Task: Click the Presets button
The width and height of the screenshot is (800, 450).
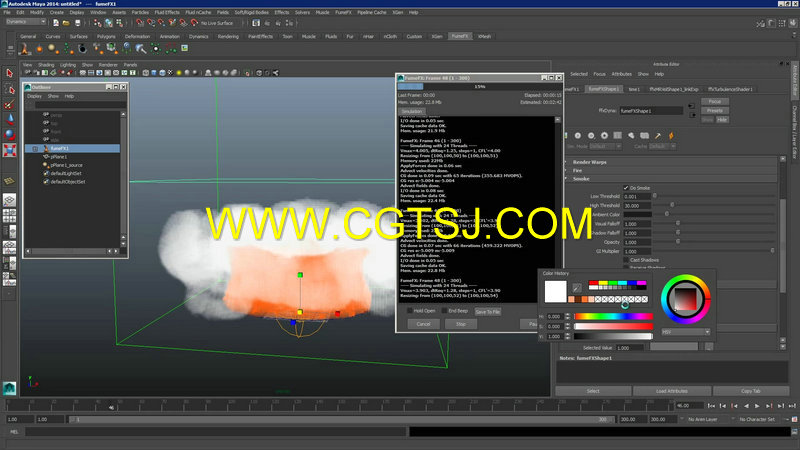Action: [x=715, y=110]
